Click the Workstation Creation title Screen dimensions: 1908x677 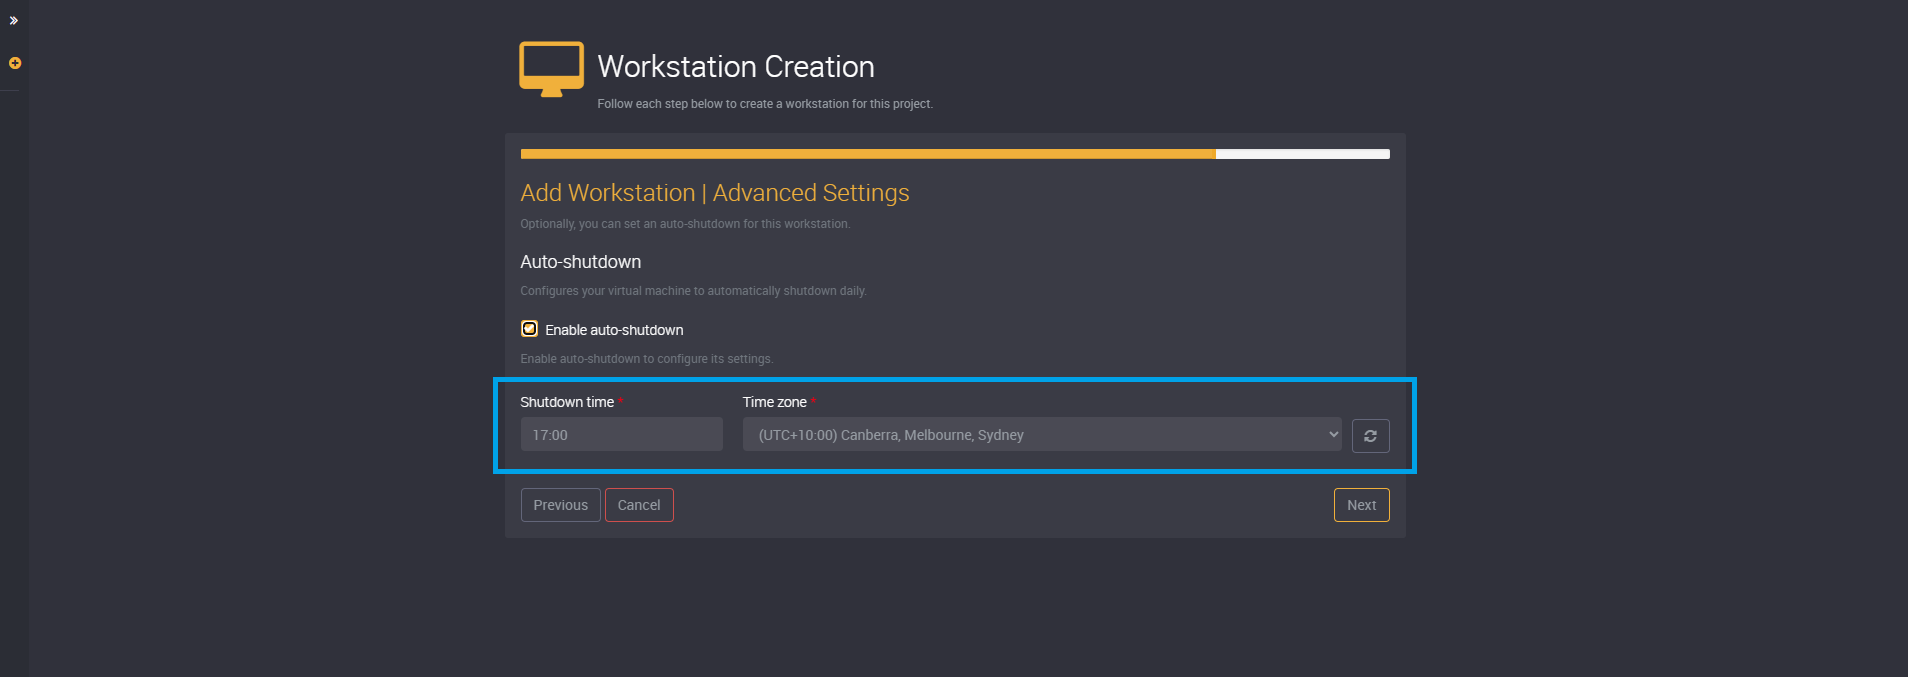736,67
